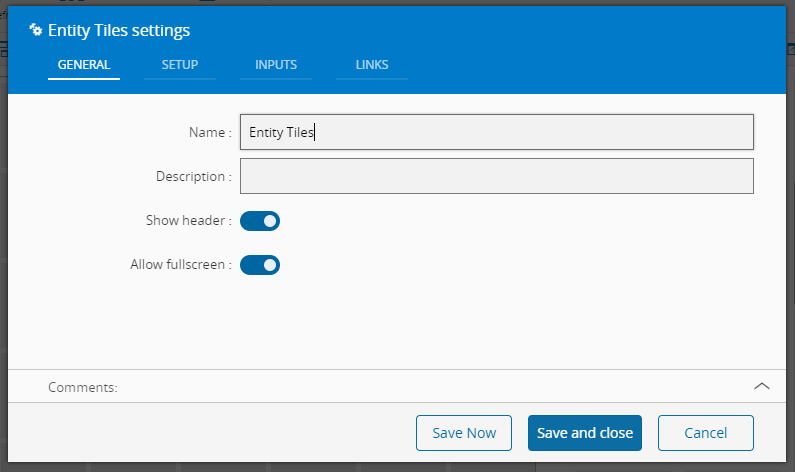Toggle the Allow fullscreen switch
The width and height of the screenshot is (795, 472).
(260, 265)
